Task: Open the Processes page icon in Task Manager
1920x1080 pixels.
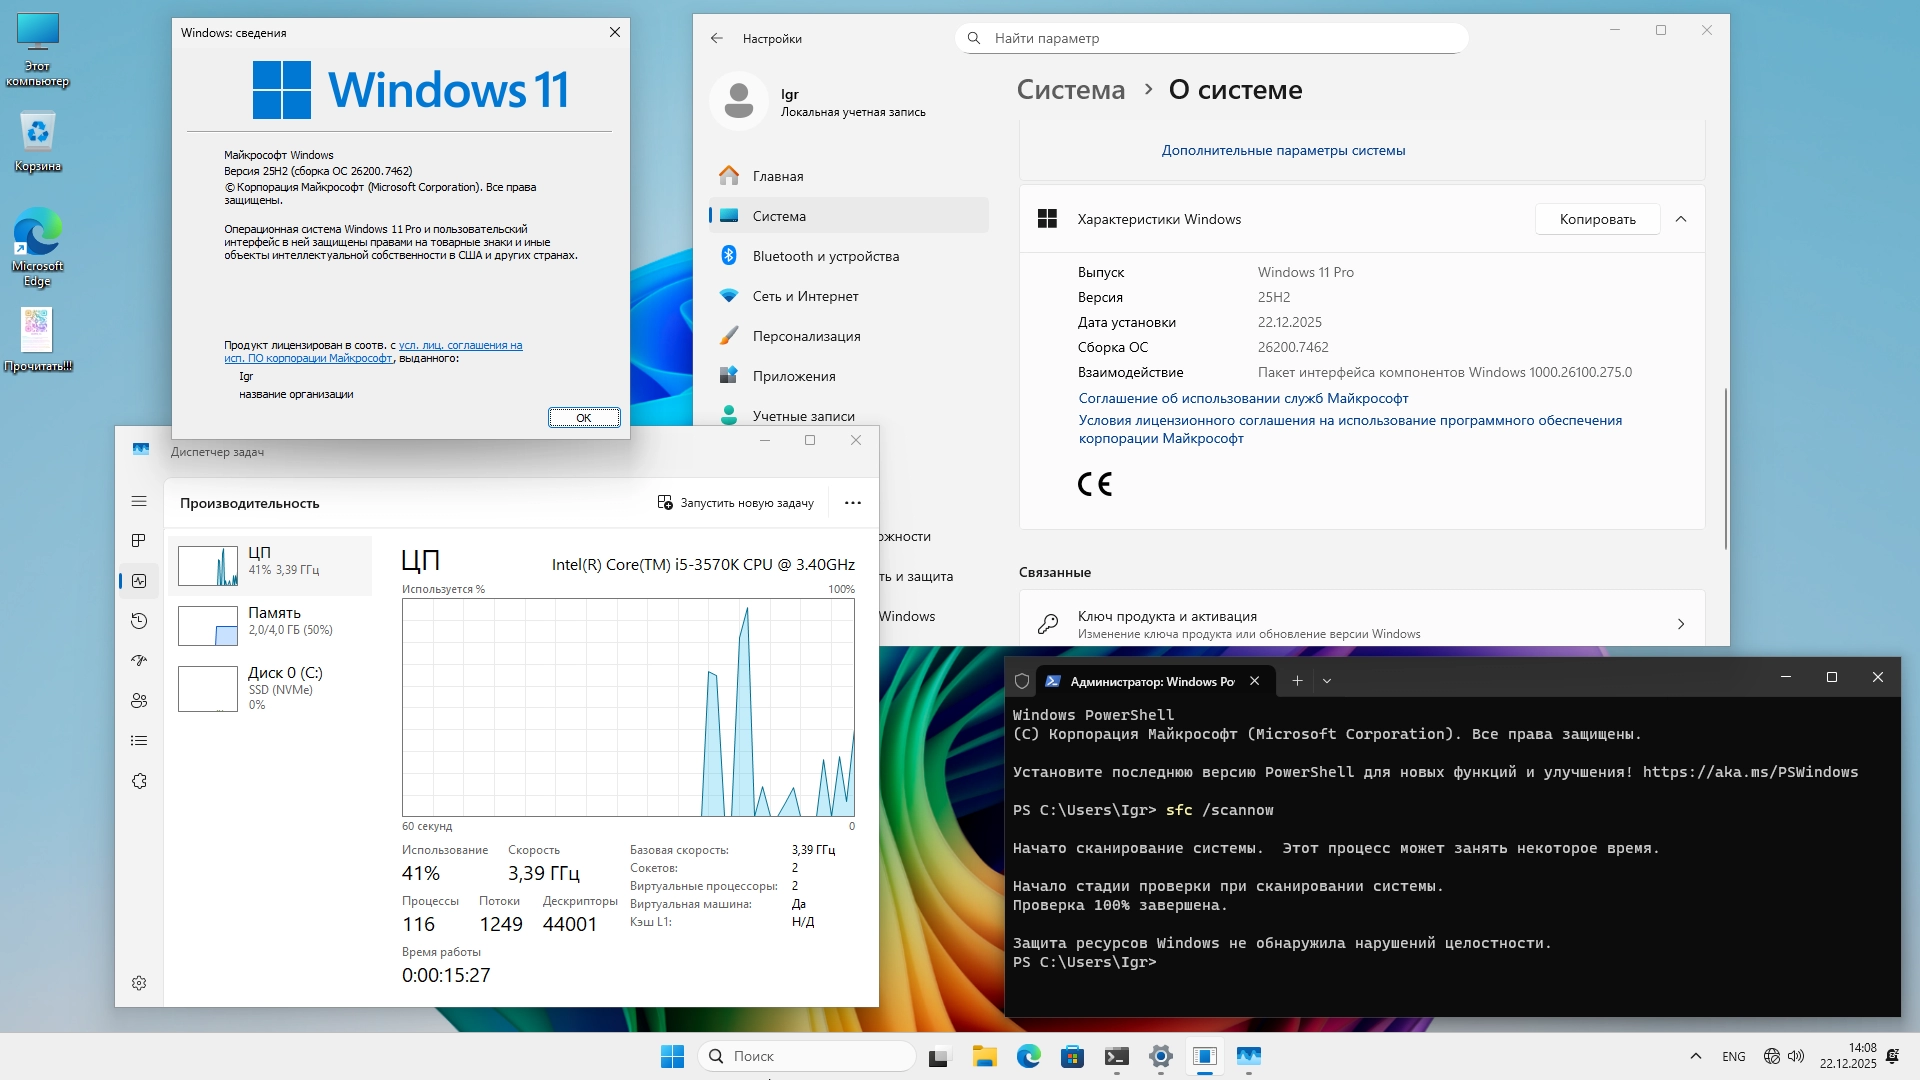Action: pos(139,541)
